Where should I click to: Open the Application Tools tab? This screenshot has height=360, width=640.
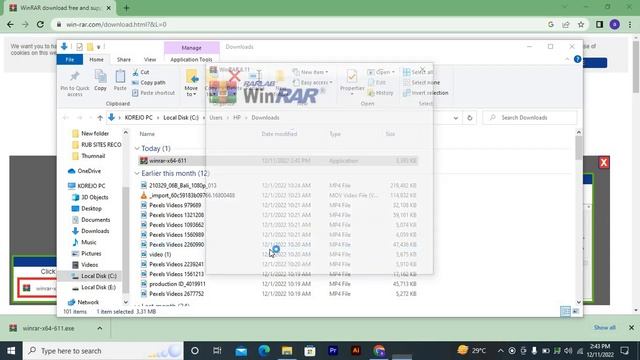[191, 60]
